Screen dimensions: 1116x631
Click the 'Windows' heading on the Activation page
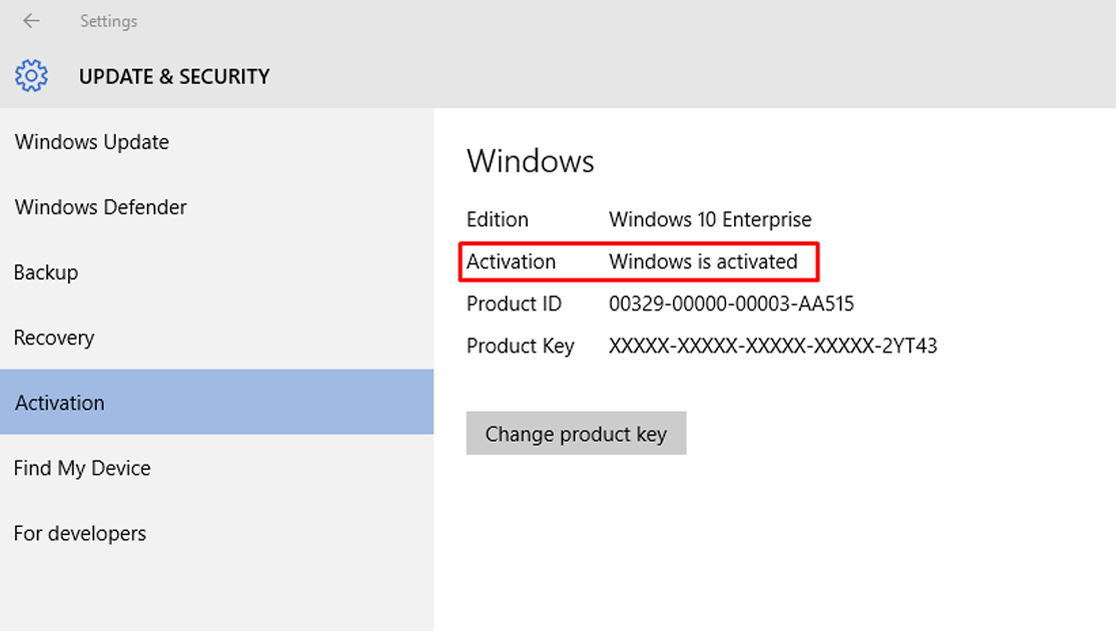(530, 161)
